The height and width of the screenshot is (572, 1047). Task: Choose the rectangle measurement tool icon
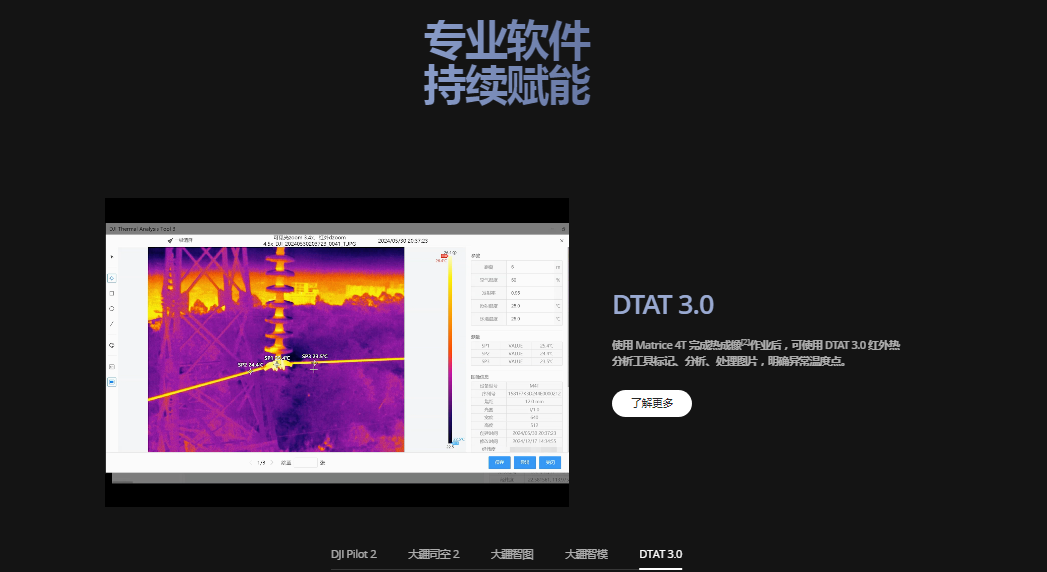pos(112,293)
